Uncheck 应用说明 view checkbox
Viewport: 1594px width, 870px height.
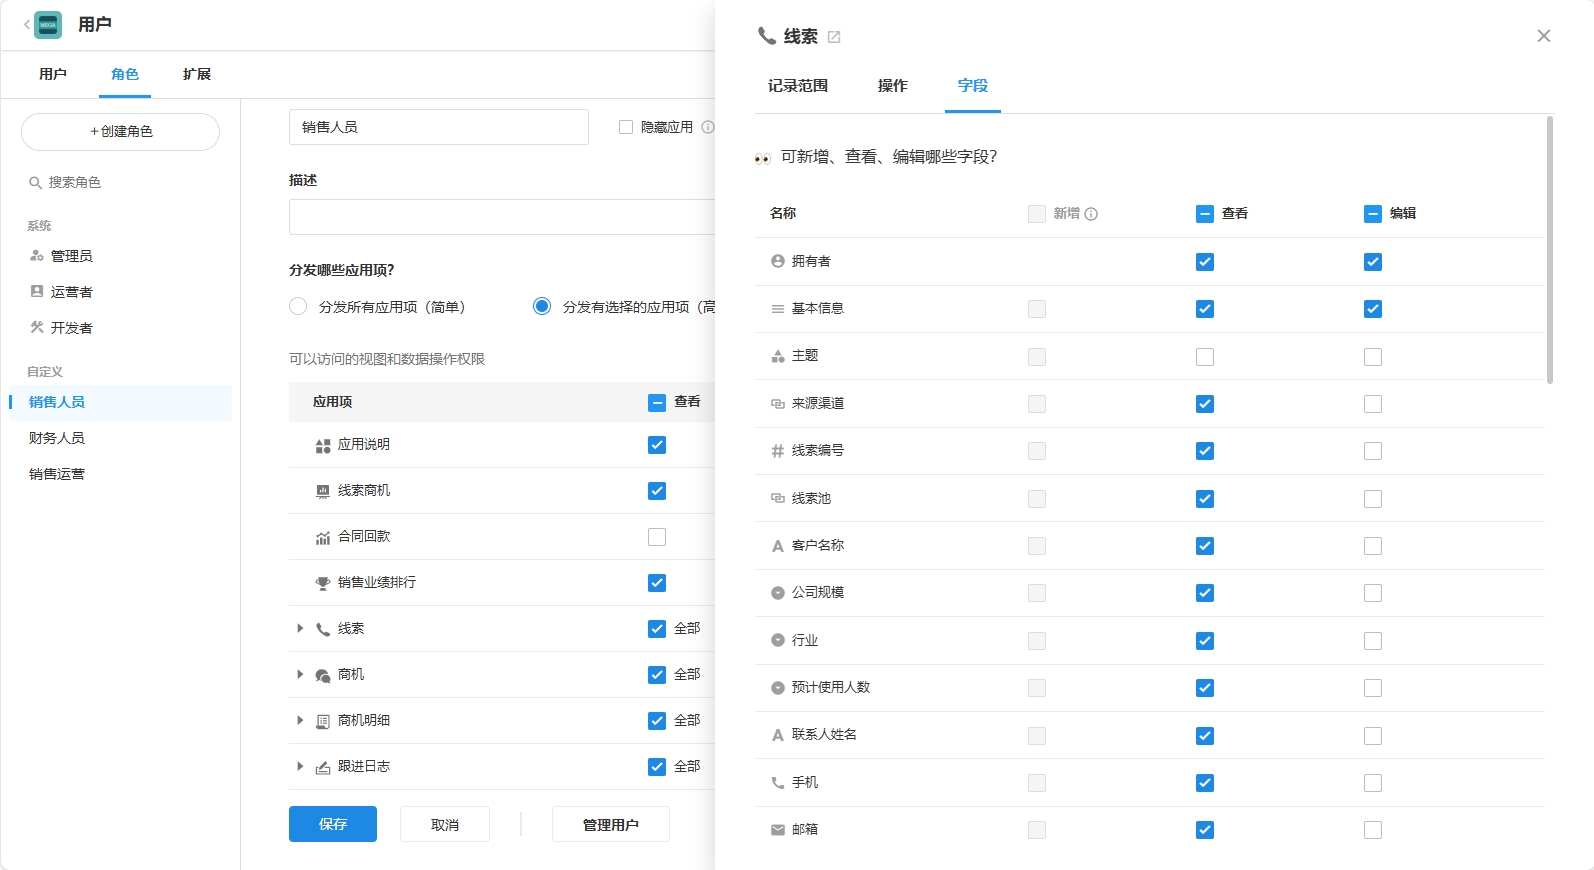point(657,445)
